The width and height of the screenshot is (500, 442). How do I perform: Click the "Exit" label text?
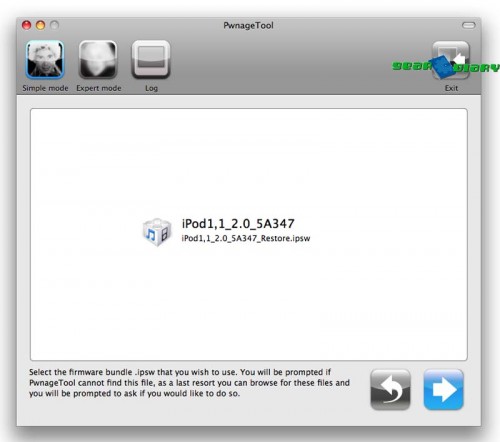451,88
